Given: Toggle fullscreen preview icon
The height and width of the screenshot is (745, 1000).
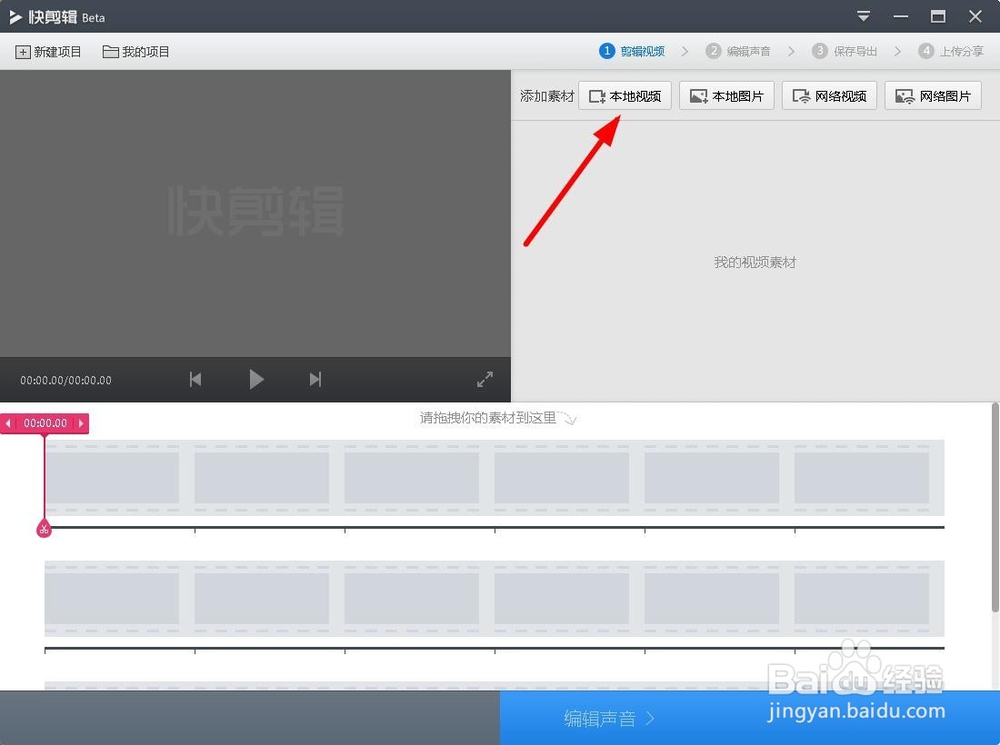Looking at the screenshot, I should pyautogui.click(x=485, y=380).
